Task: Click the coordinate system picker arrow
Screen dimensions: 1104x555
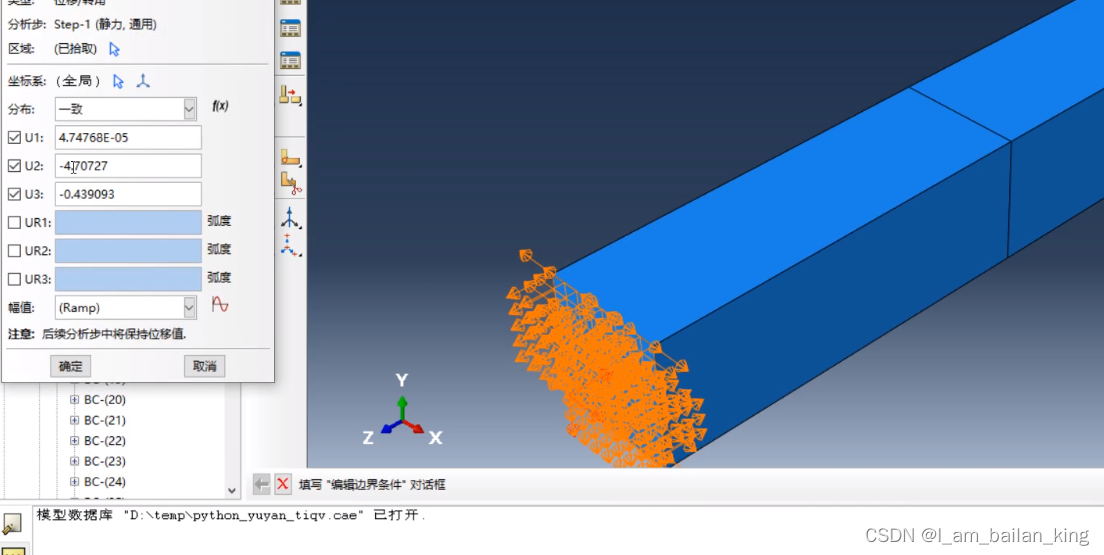Action: pyautogui.click(x=118, y=82)
